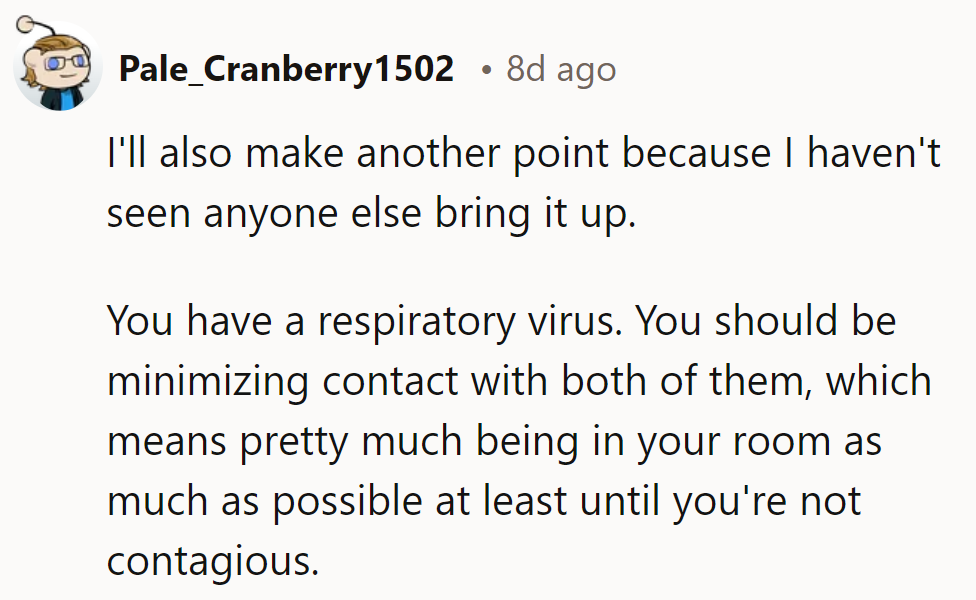Click the line starting "means pretty much being"
The height and width of the screenshot is (600, 976).
(x=494, y=441)
